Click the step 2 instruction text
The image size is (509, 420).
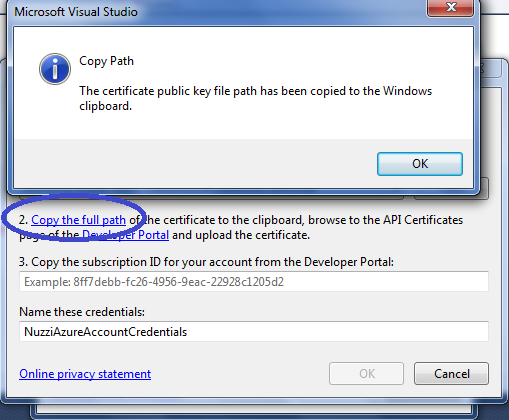[241, 227]
